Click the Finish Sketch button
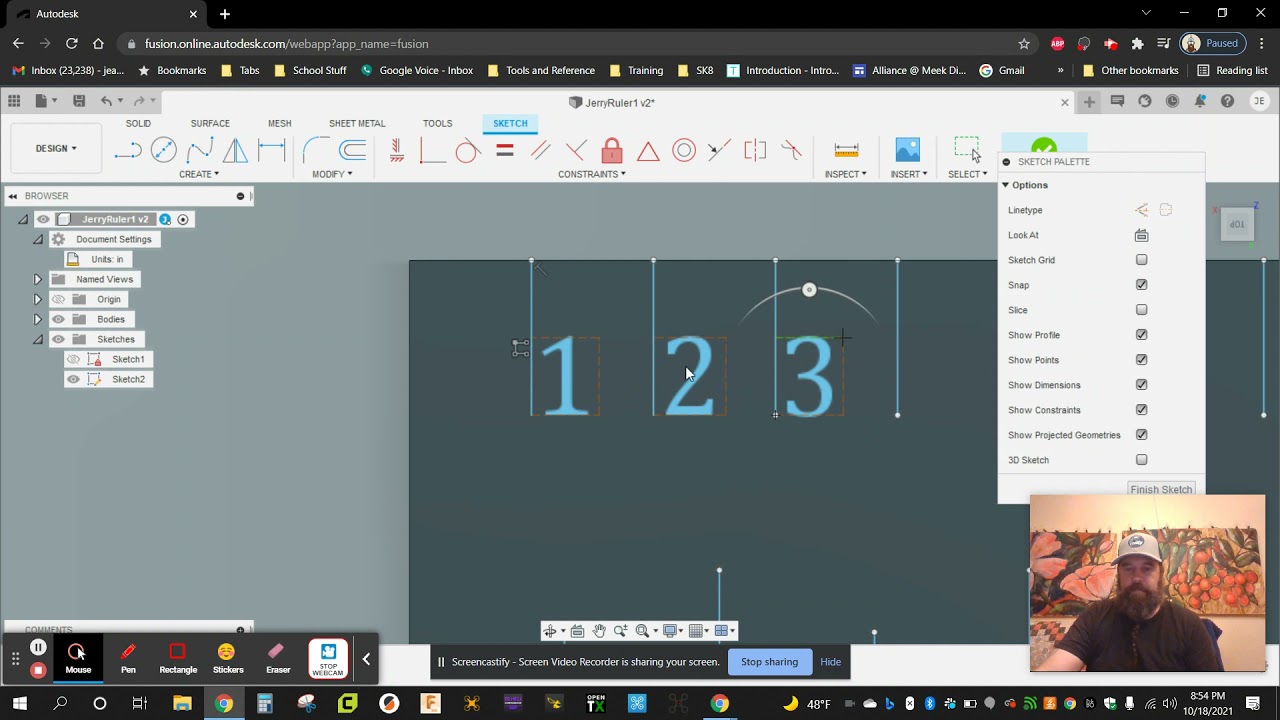Viewport: 1280px width, 720px height. (1161, 489)
